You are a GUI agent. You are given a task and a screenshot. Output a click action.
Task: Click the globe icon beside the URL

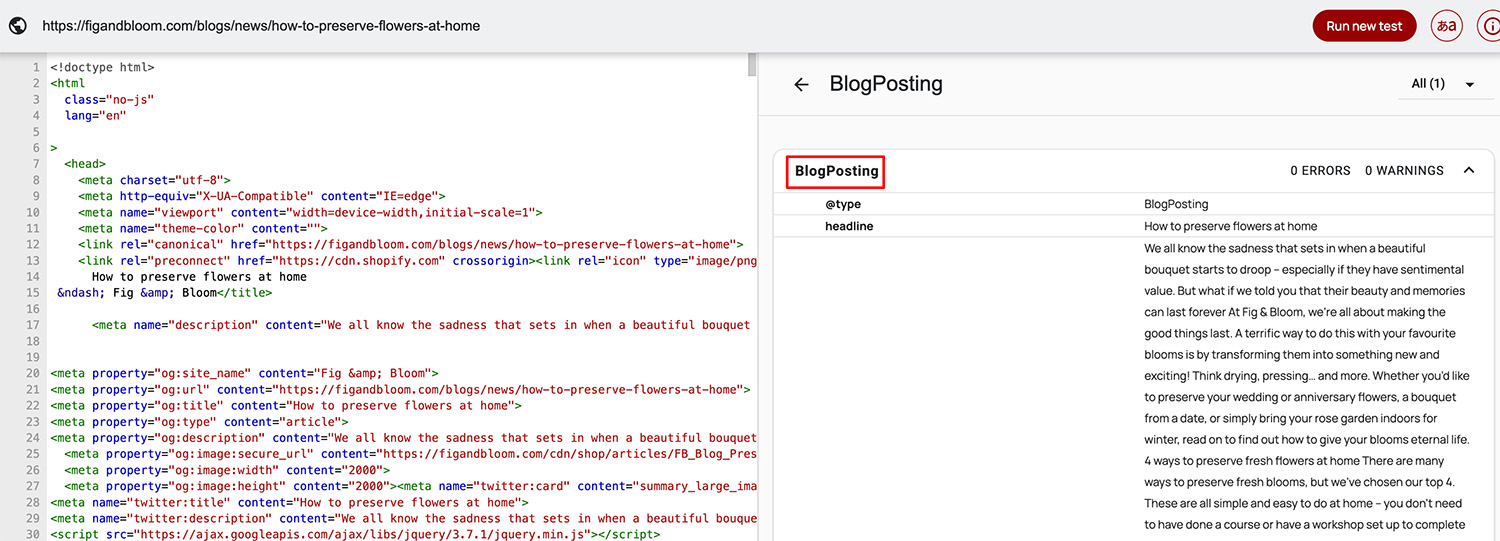(17, 26)
